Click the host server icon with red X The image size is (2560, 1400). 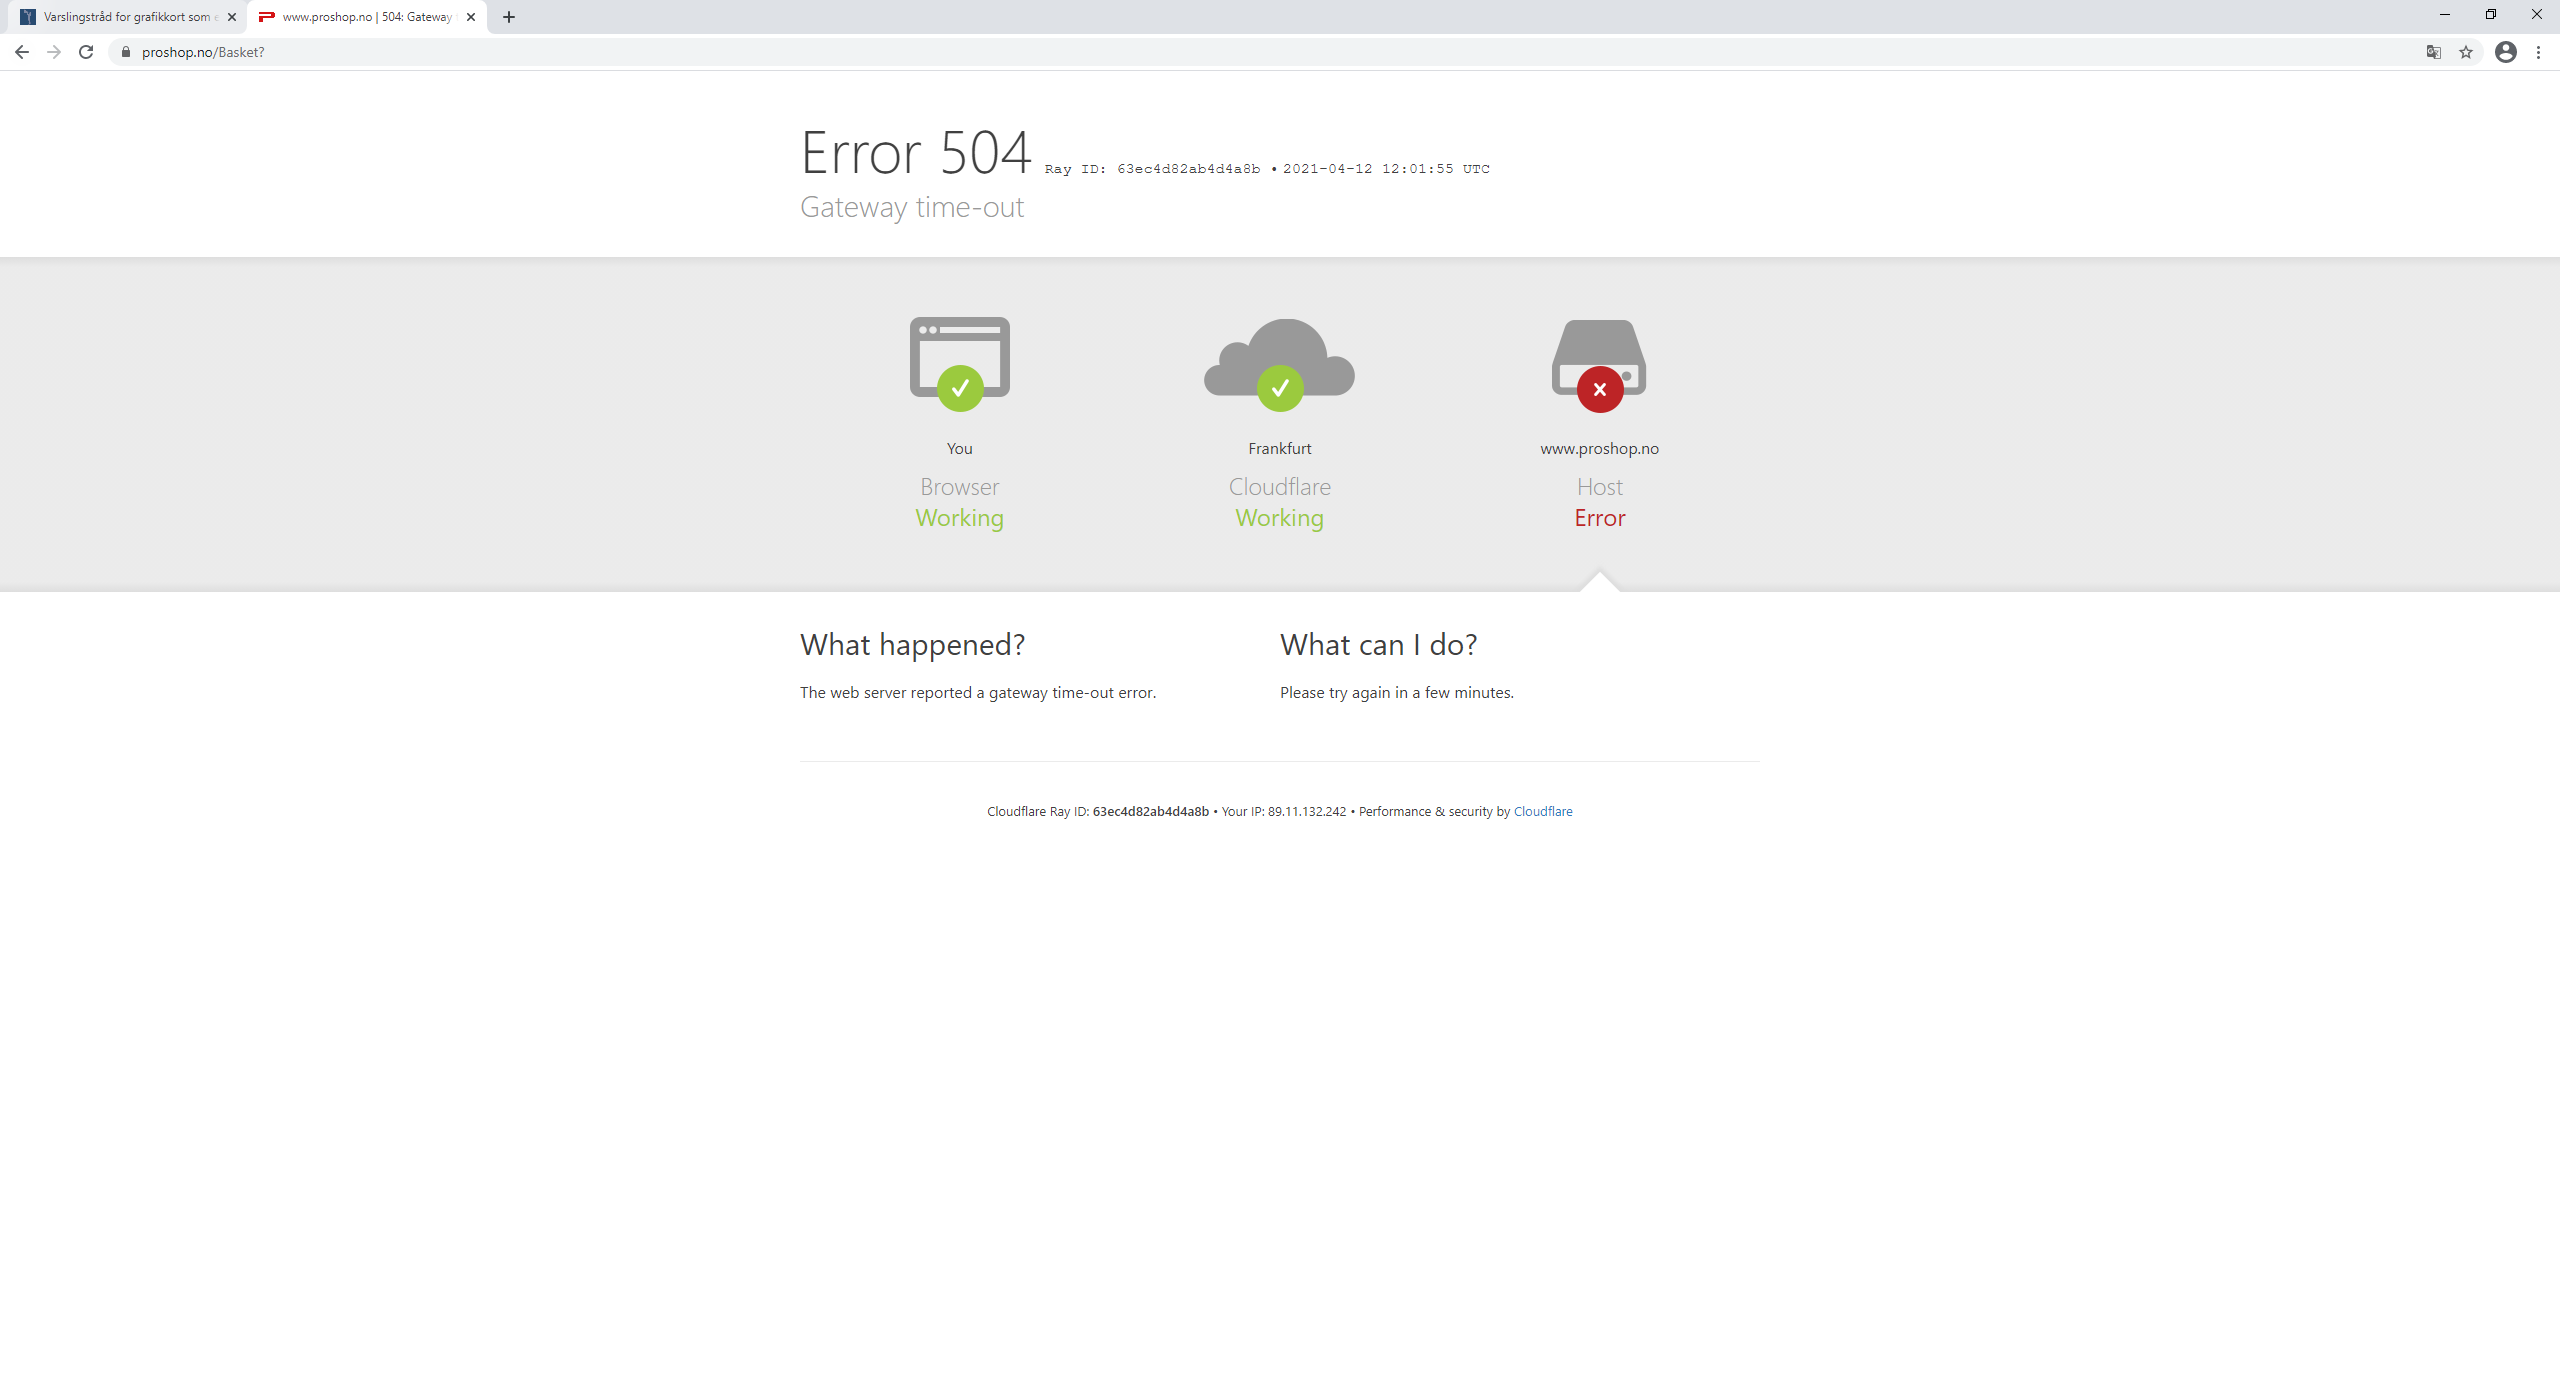(x=1599, y=365)
